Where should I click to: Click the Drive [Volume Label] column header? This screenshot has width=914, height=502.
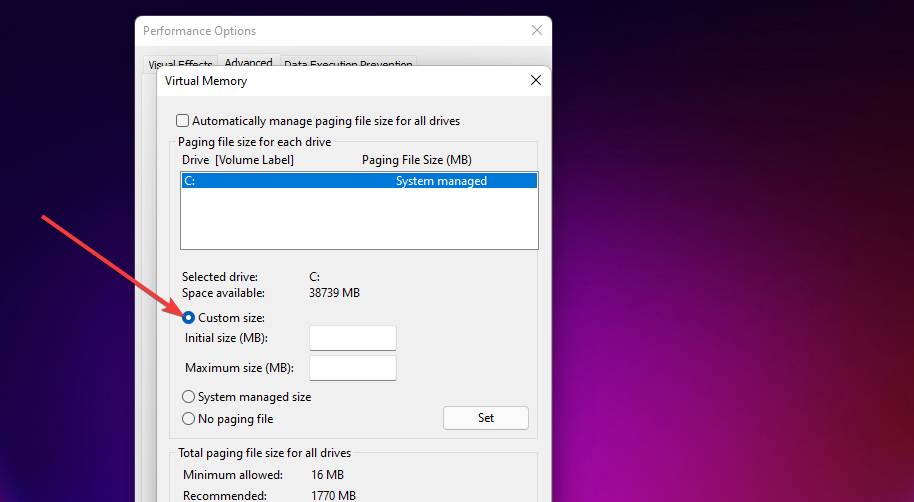(238, 160)
